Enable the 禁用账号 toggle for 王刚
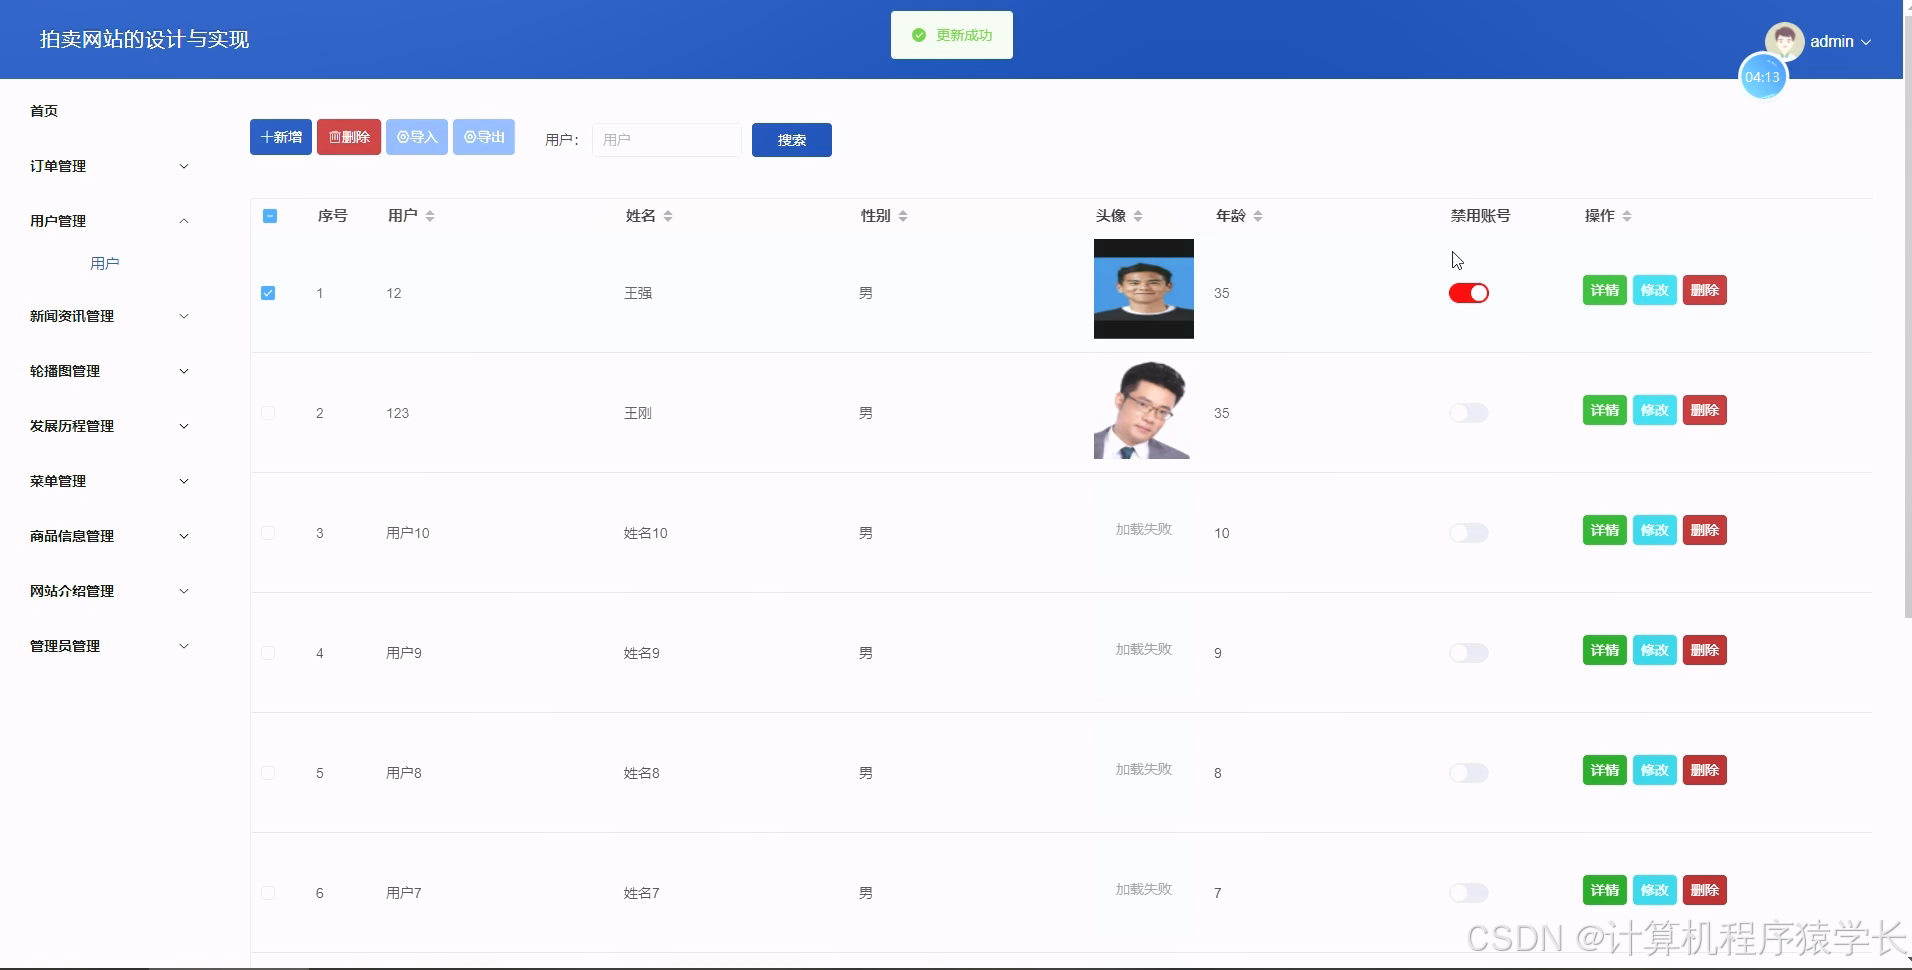1912x970 pixels. pos(1468,412)
